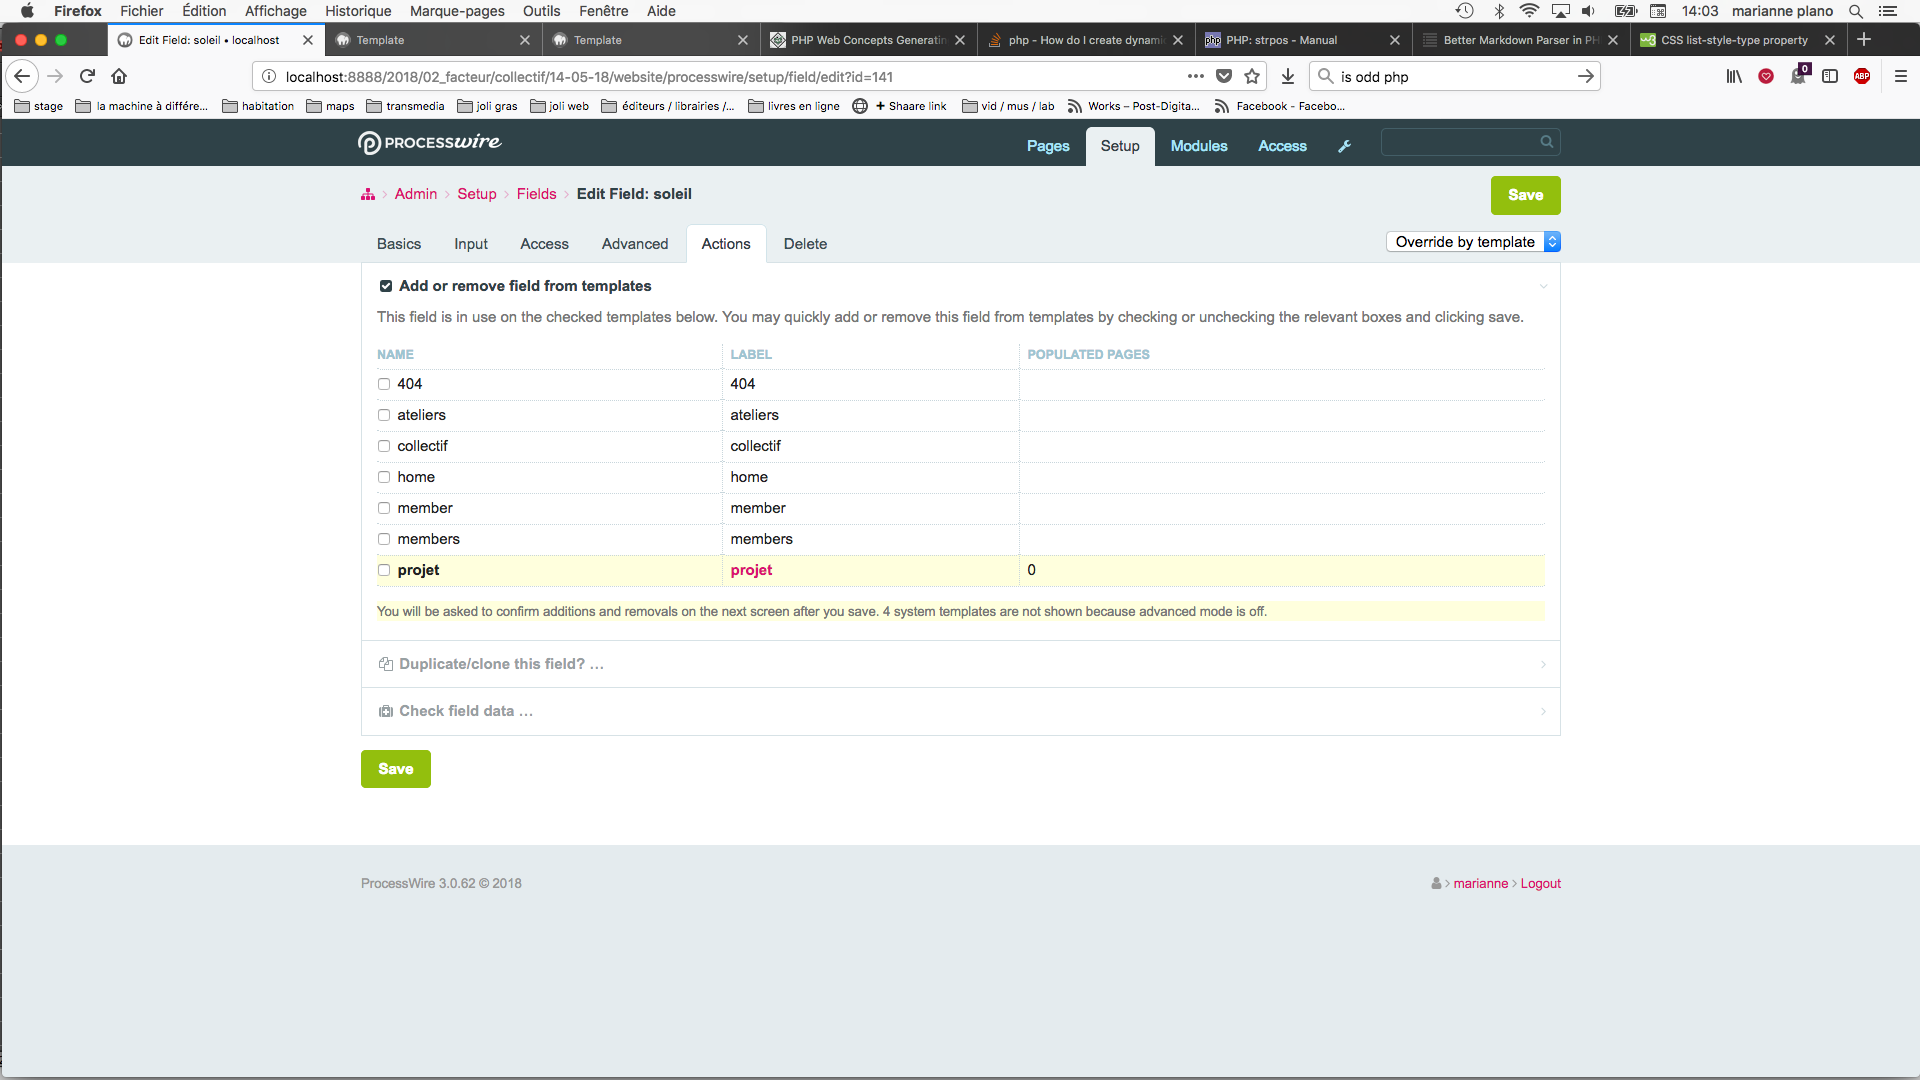Screen dimensions: 1920x1080
Task: Reload the current page
Action: [87, 76]
